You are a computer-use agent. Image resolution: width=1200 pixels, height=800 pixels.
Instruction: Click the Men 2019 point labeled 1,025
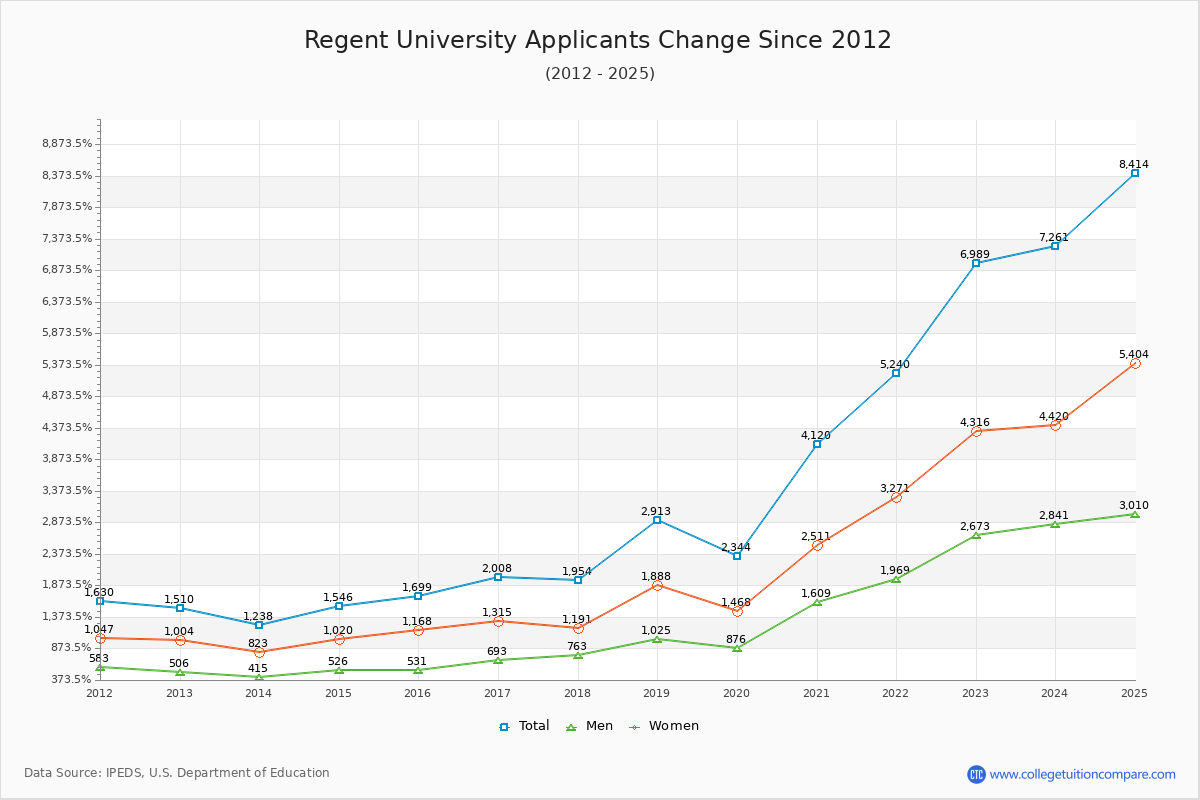click(657, 639)
